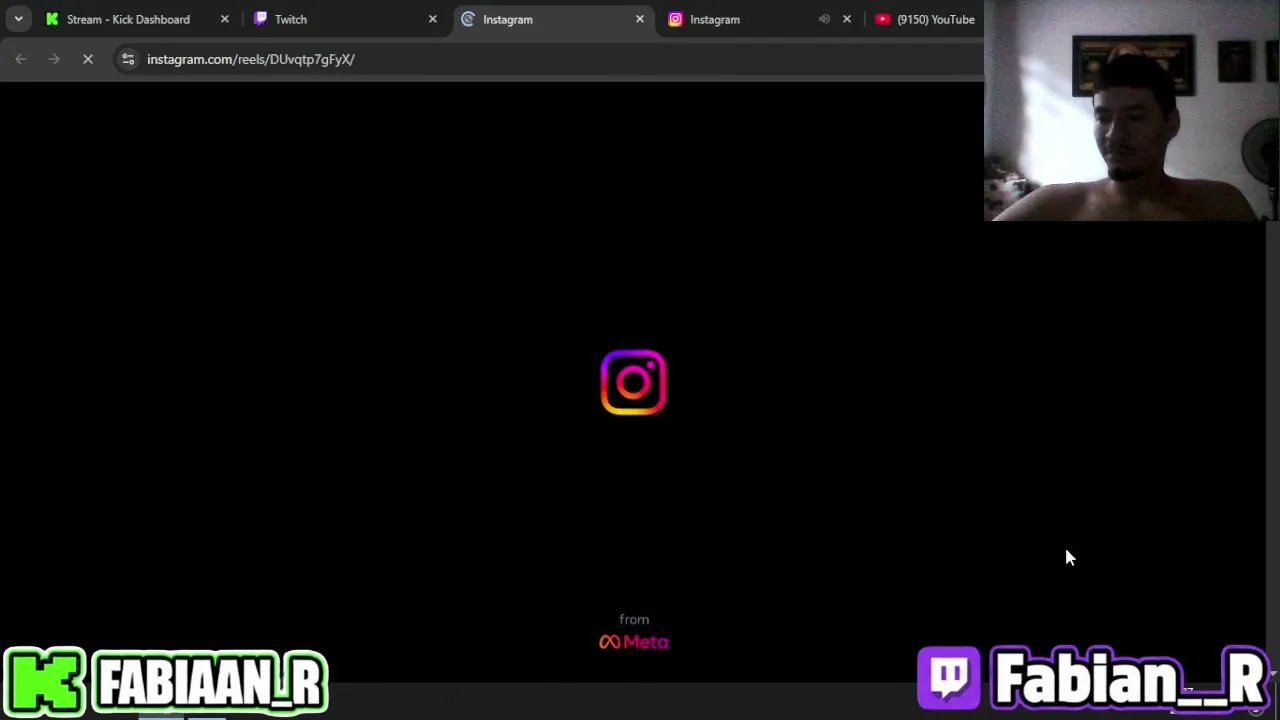Go forward with the browser forward arrow
Screen dimensions: 1280x720
pyautogui.click(x=54, y=59)
